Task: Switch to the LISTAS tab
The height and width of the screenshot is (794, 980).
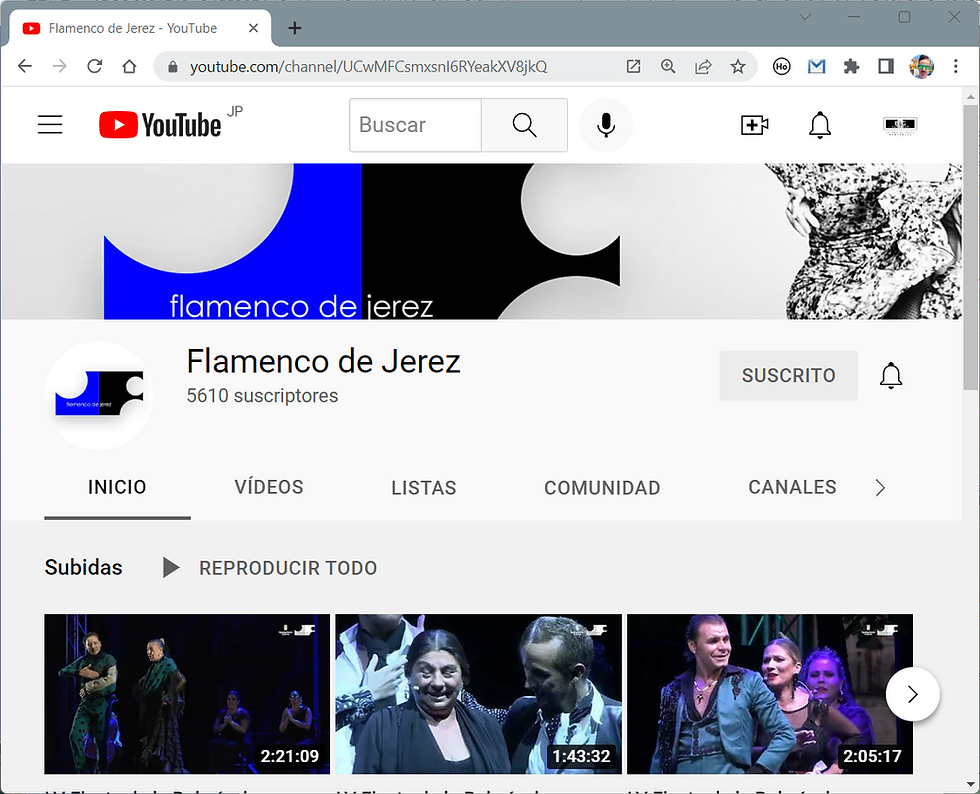Action: 424,488
